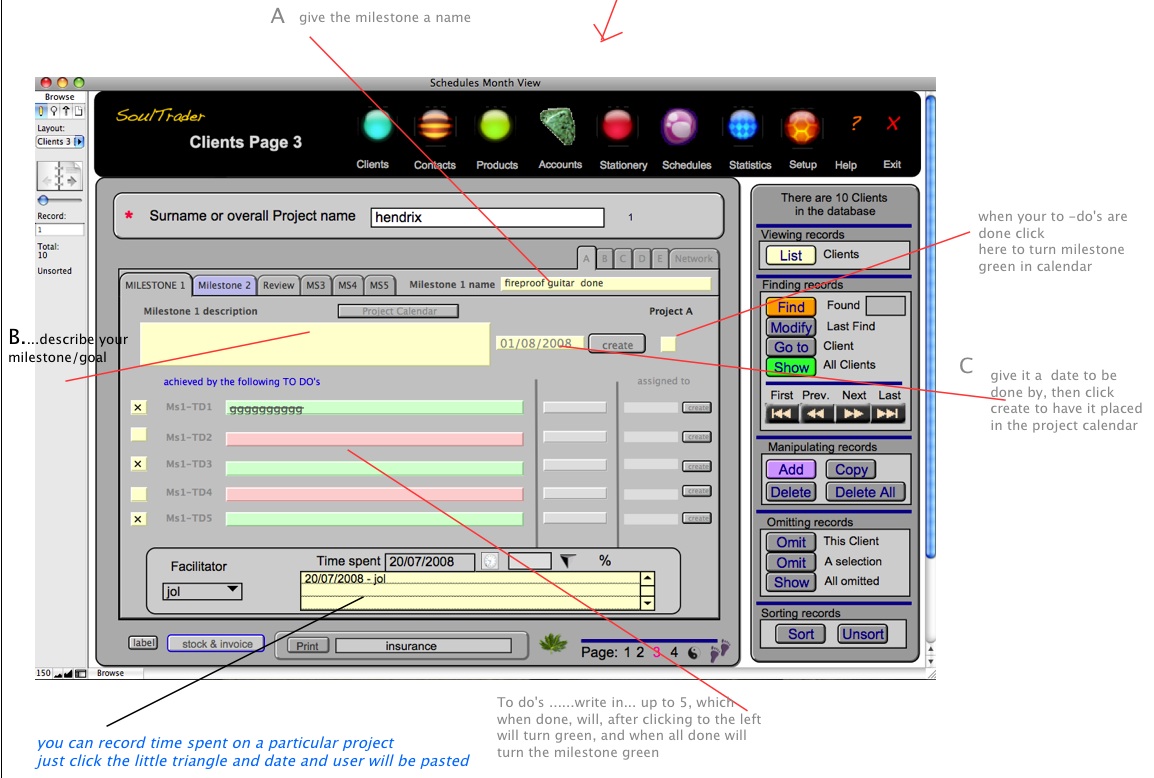Open the Setup orange orb icon

[801, 127]
